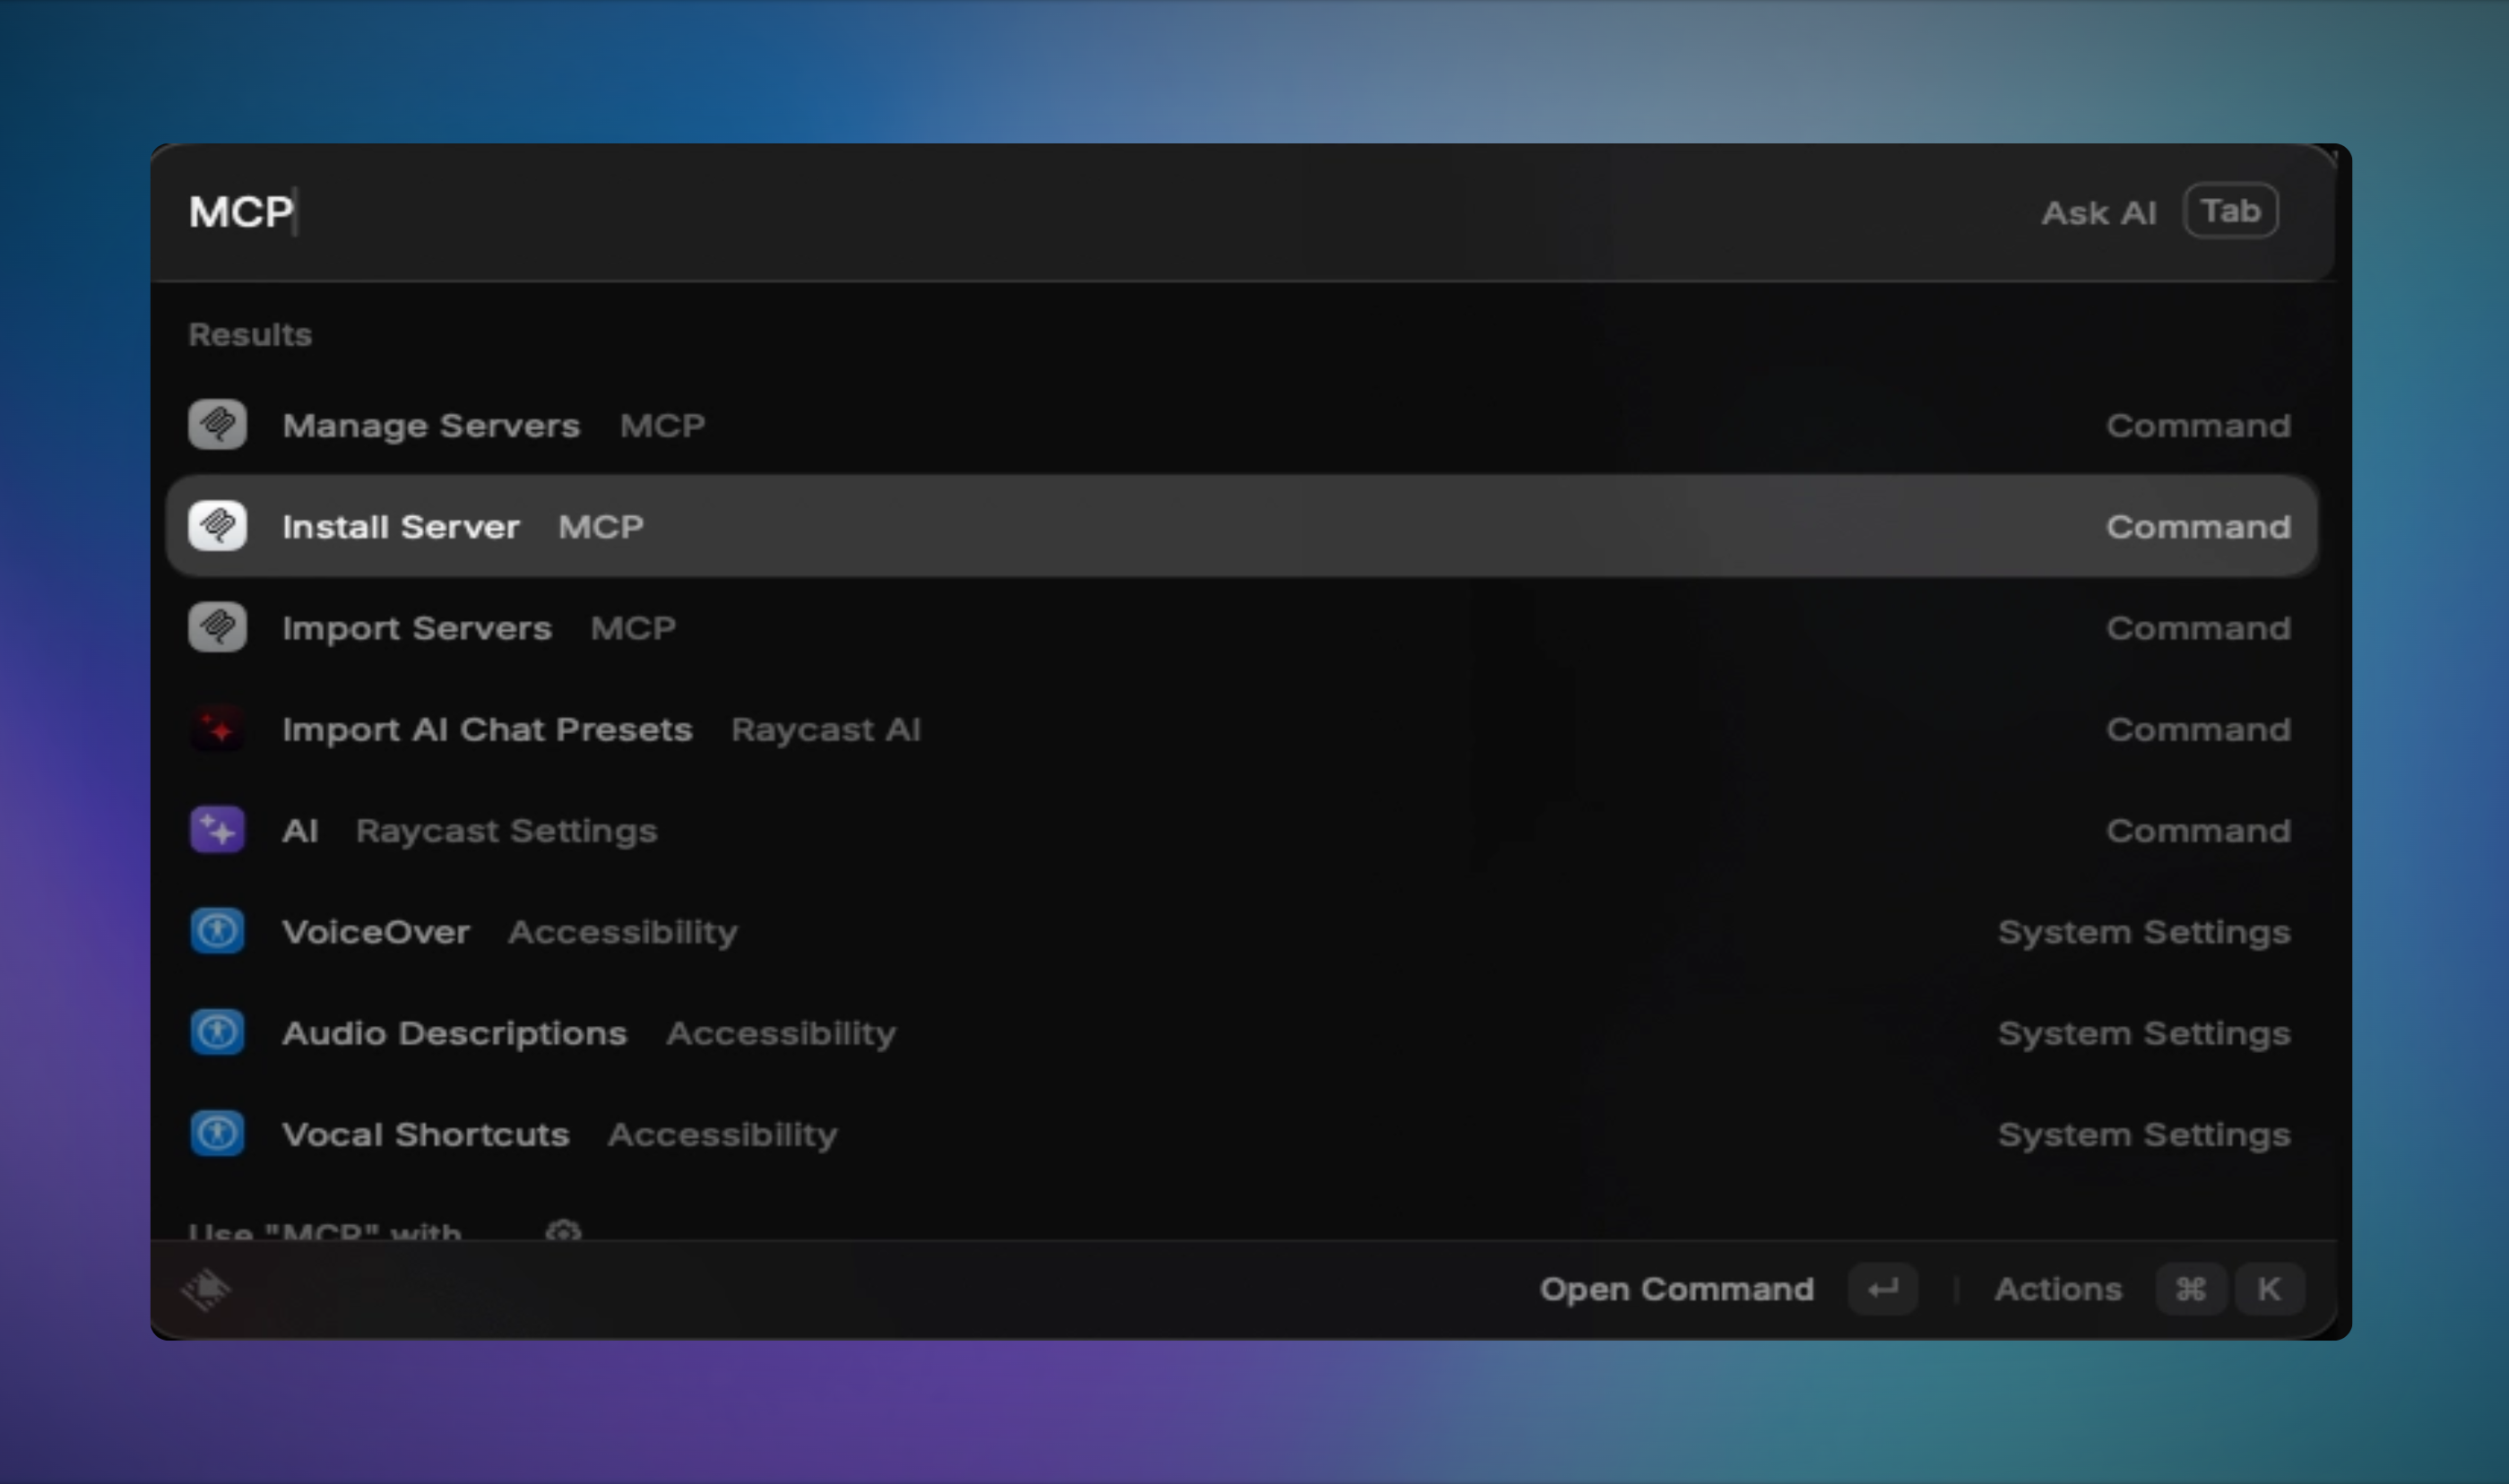The height and width of the screenshot is (1484, 2509).
Task: Click the Command key symbol beside Actions
Action: pos(2190,1289)
